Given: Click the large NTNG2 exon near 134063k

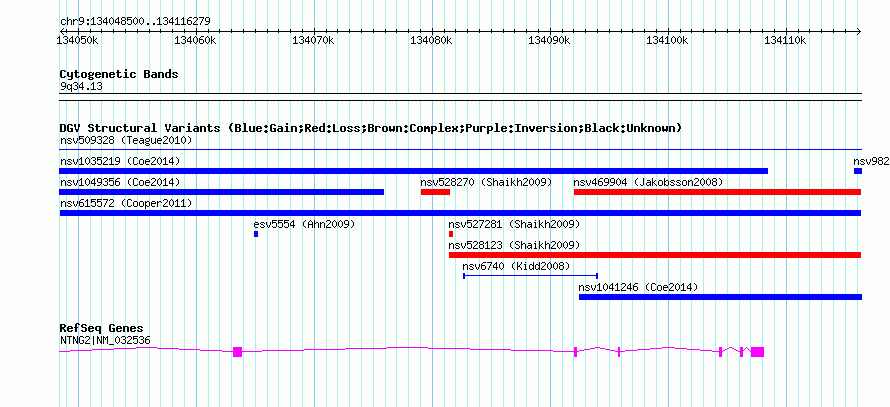Looking at the screenshot, I should (237, 352).
